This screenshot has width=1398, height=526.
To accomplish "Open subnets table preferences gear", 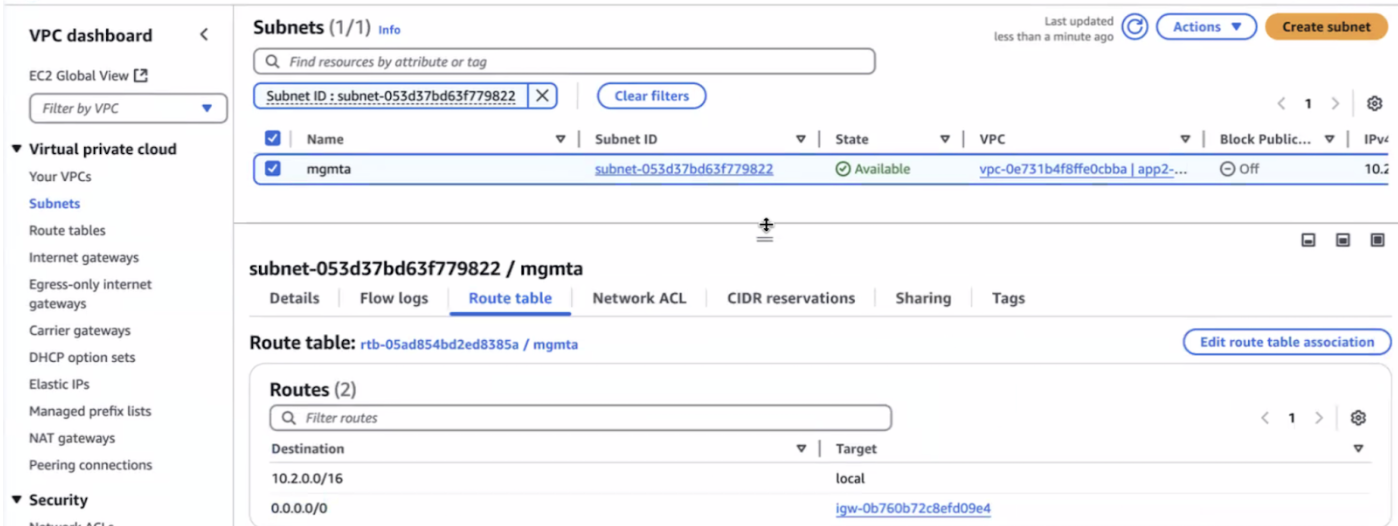I will click(x=1375, y=104).
